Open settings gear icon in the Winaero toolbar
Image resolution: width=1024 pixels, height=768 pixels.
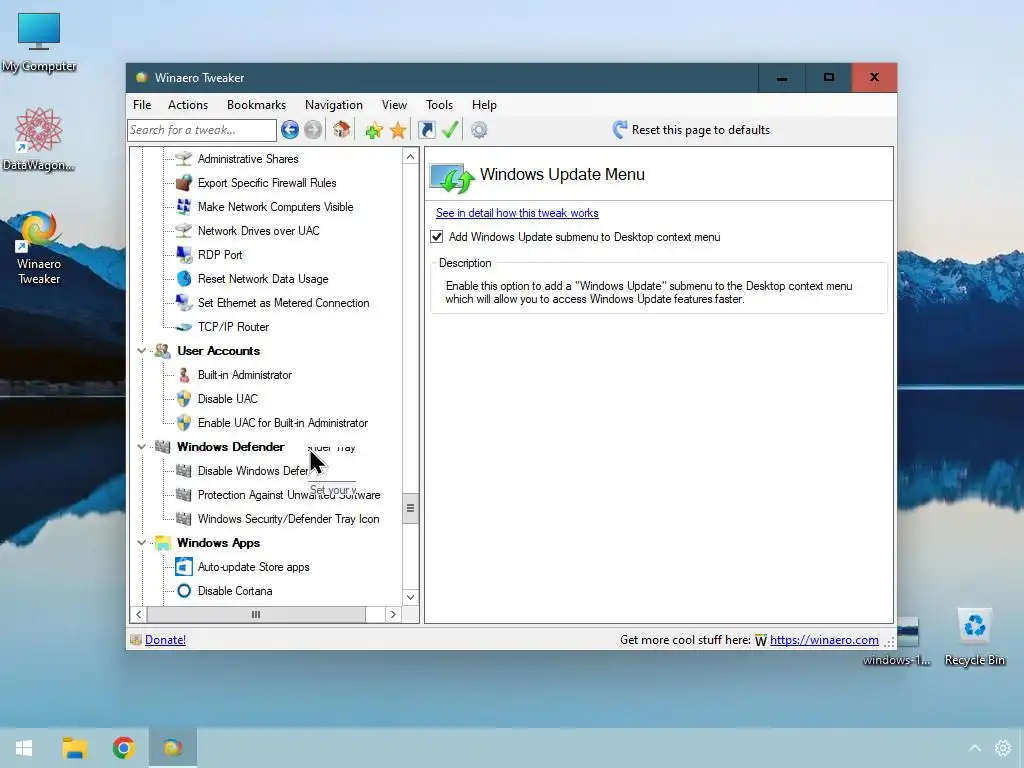coord(479,130)
